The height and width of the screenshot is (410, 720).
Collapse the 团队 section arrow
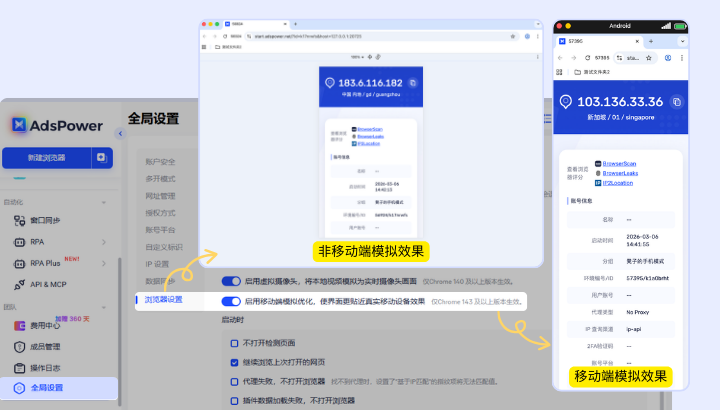point(104,307)
